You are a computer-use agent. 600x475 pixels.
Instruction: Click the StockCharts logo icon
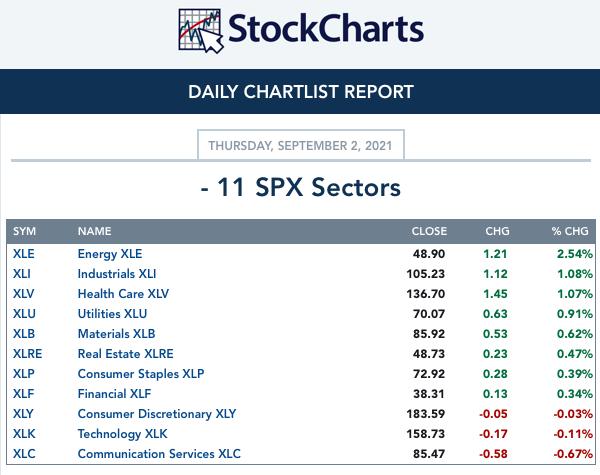(201, 31)
